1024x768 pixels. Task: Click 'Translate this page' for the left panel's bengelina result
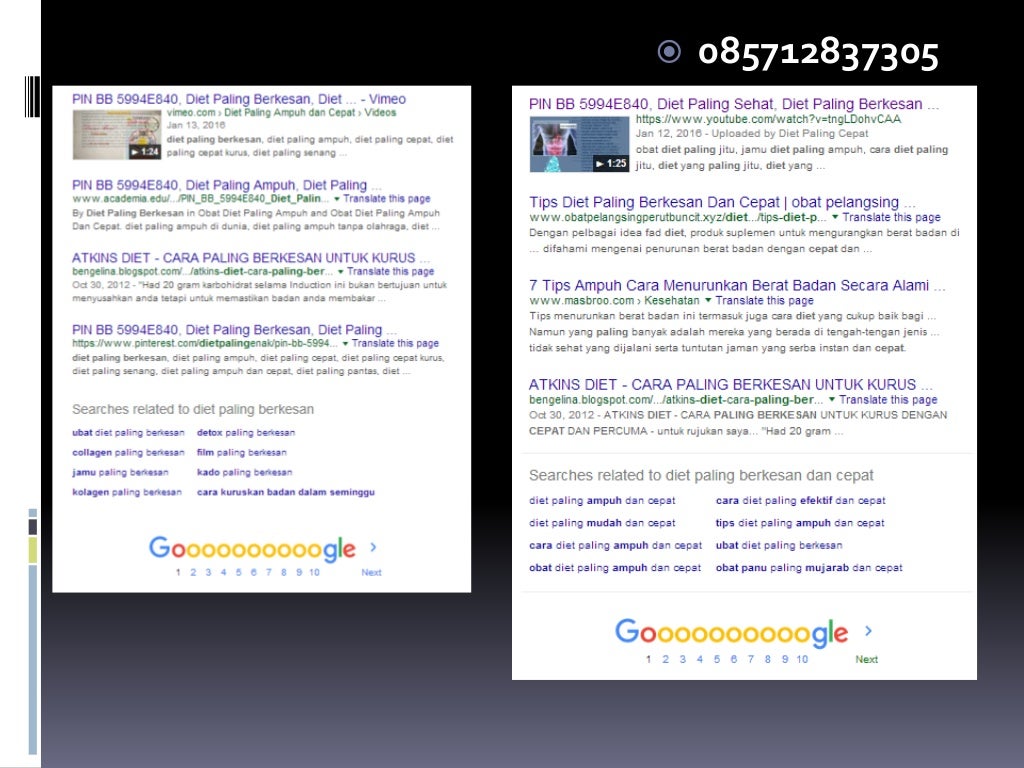coord(391,271)
